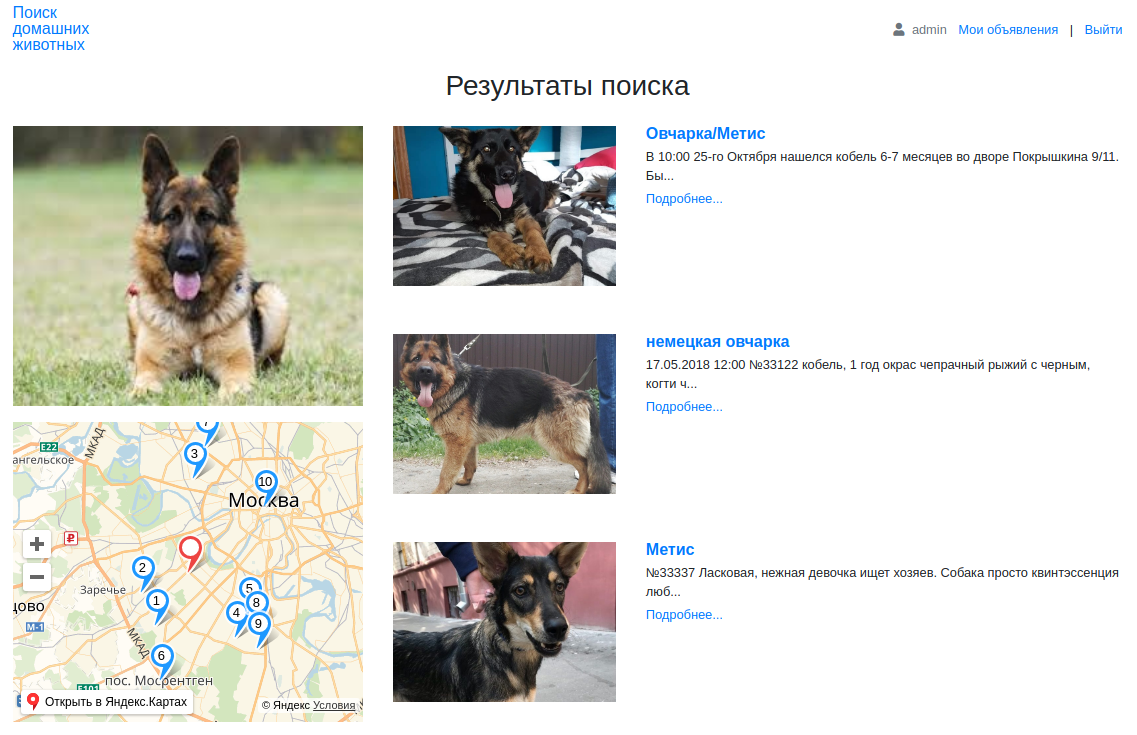Image resolution: width=1137 pixels, height=735 pixels.
Task: Click Подробнее under немецкая овчарка
Action: point(684,407)
